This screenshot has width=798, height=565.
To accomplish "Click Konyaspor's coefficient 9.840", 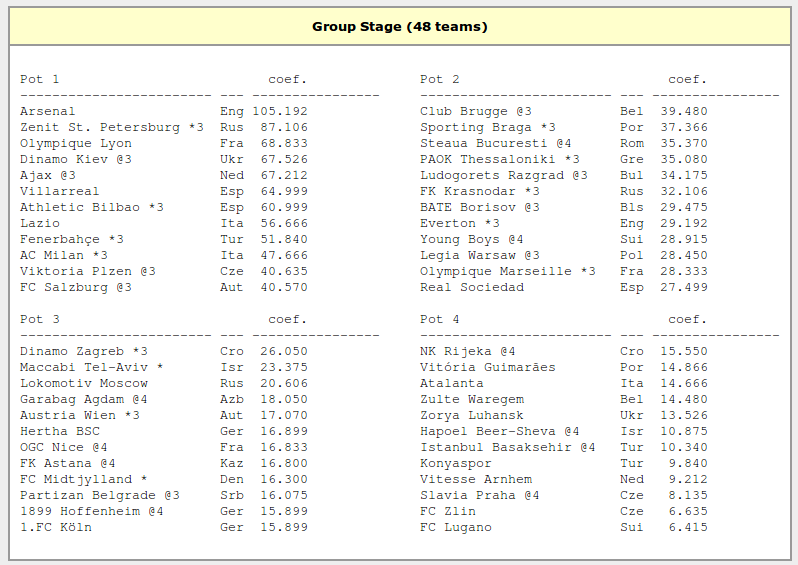I will pos(688,463).
